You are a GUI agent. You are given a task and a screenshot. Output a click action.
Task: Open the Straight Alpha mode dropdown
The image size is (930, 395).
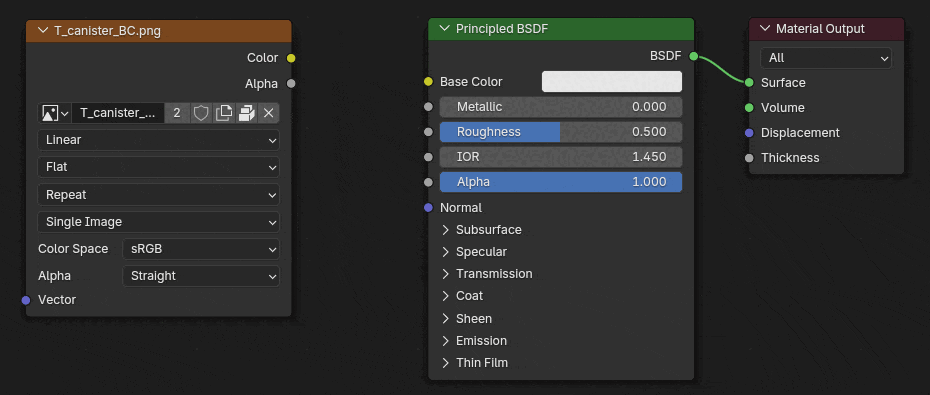(201, 276)
